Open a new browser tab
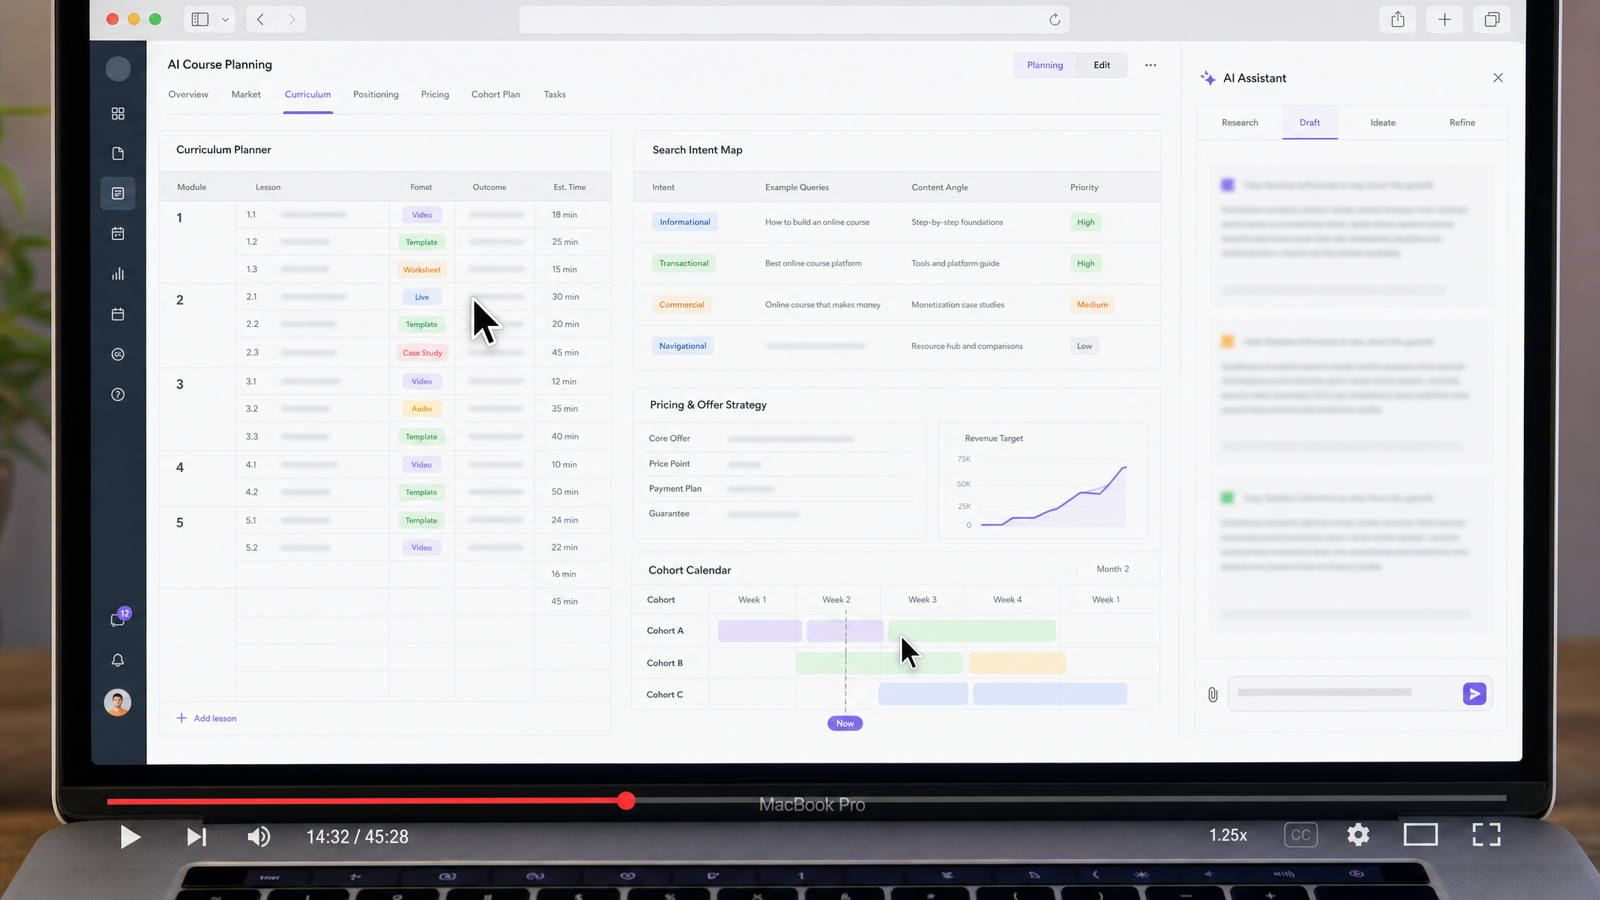This screenshot has height=900, width=1600. pos(1445,19)
